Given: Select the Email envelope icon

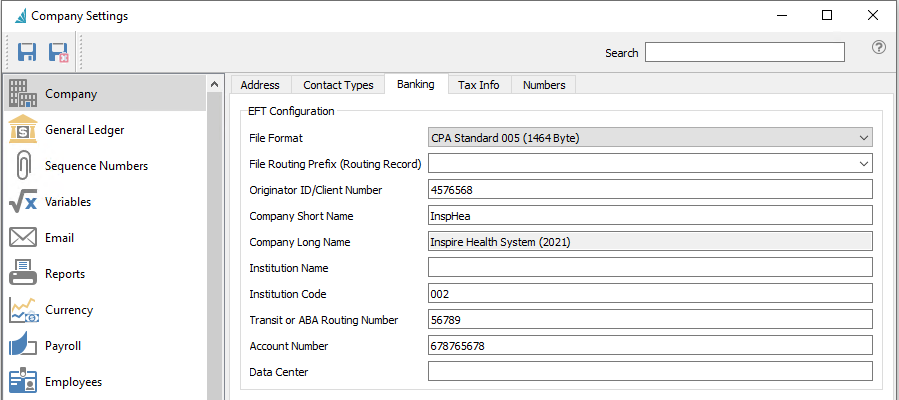Looking at the screenshot, I should tap(23, 238).
